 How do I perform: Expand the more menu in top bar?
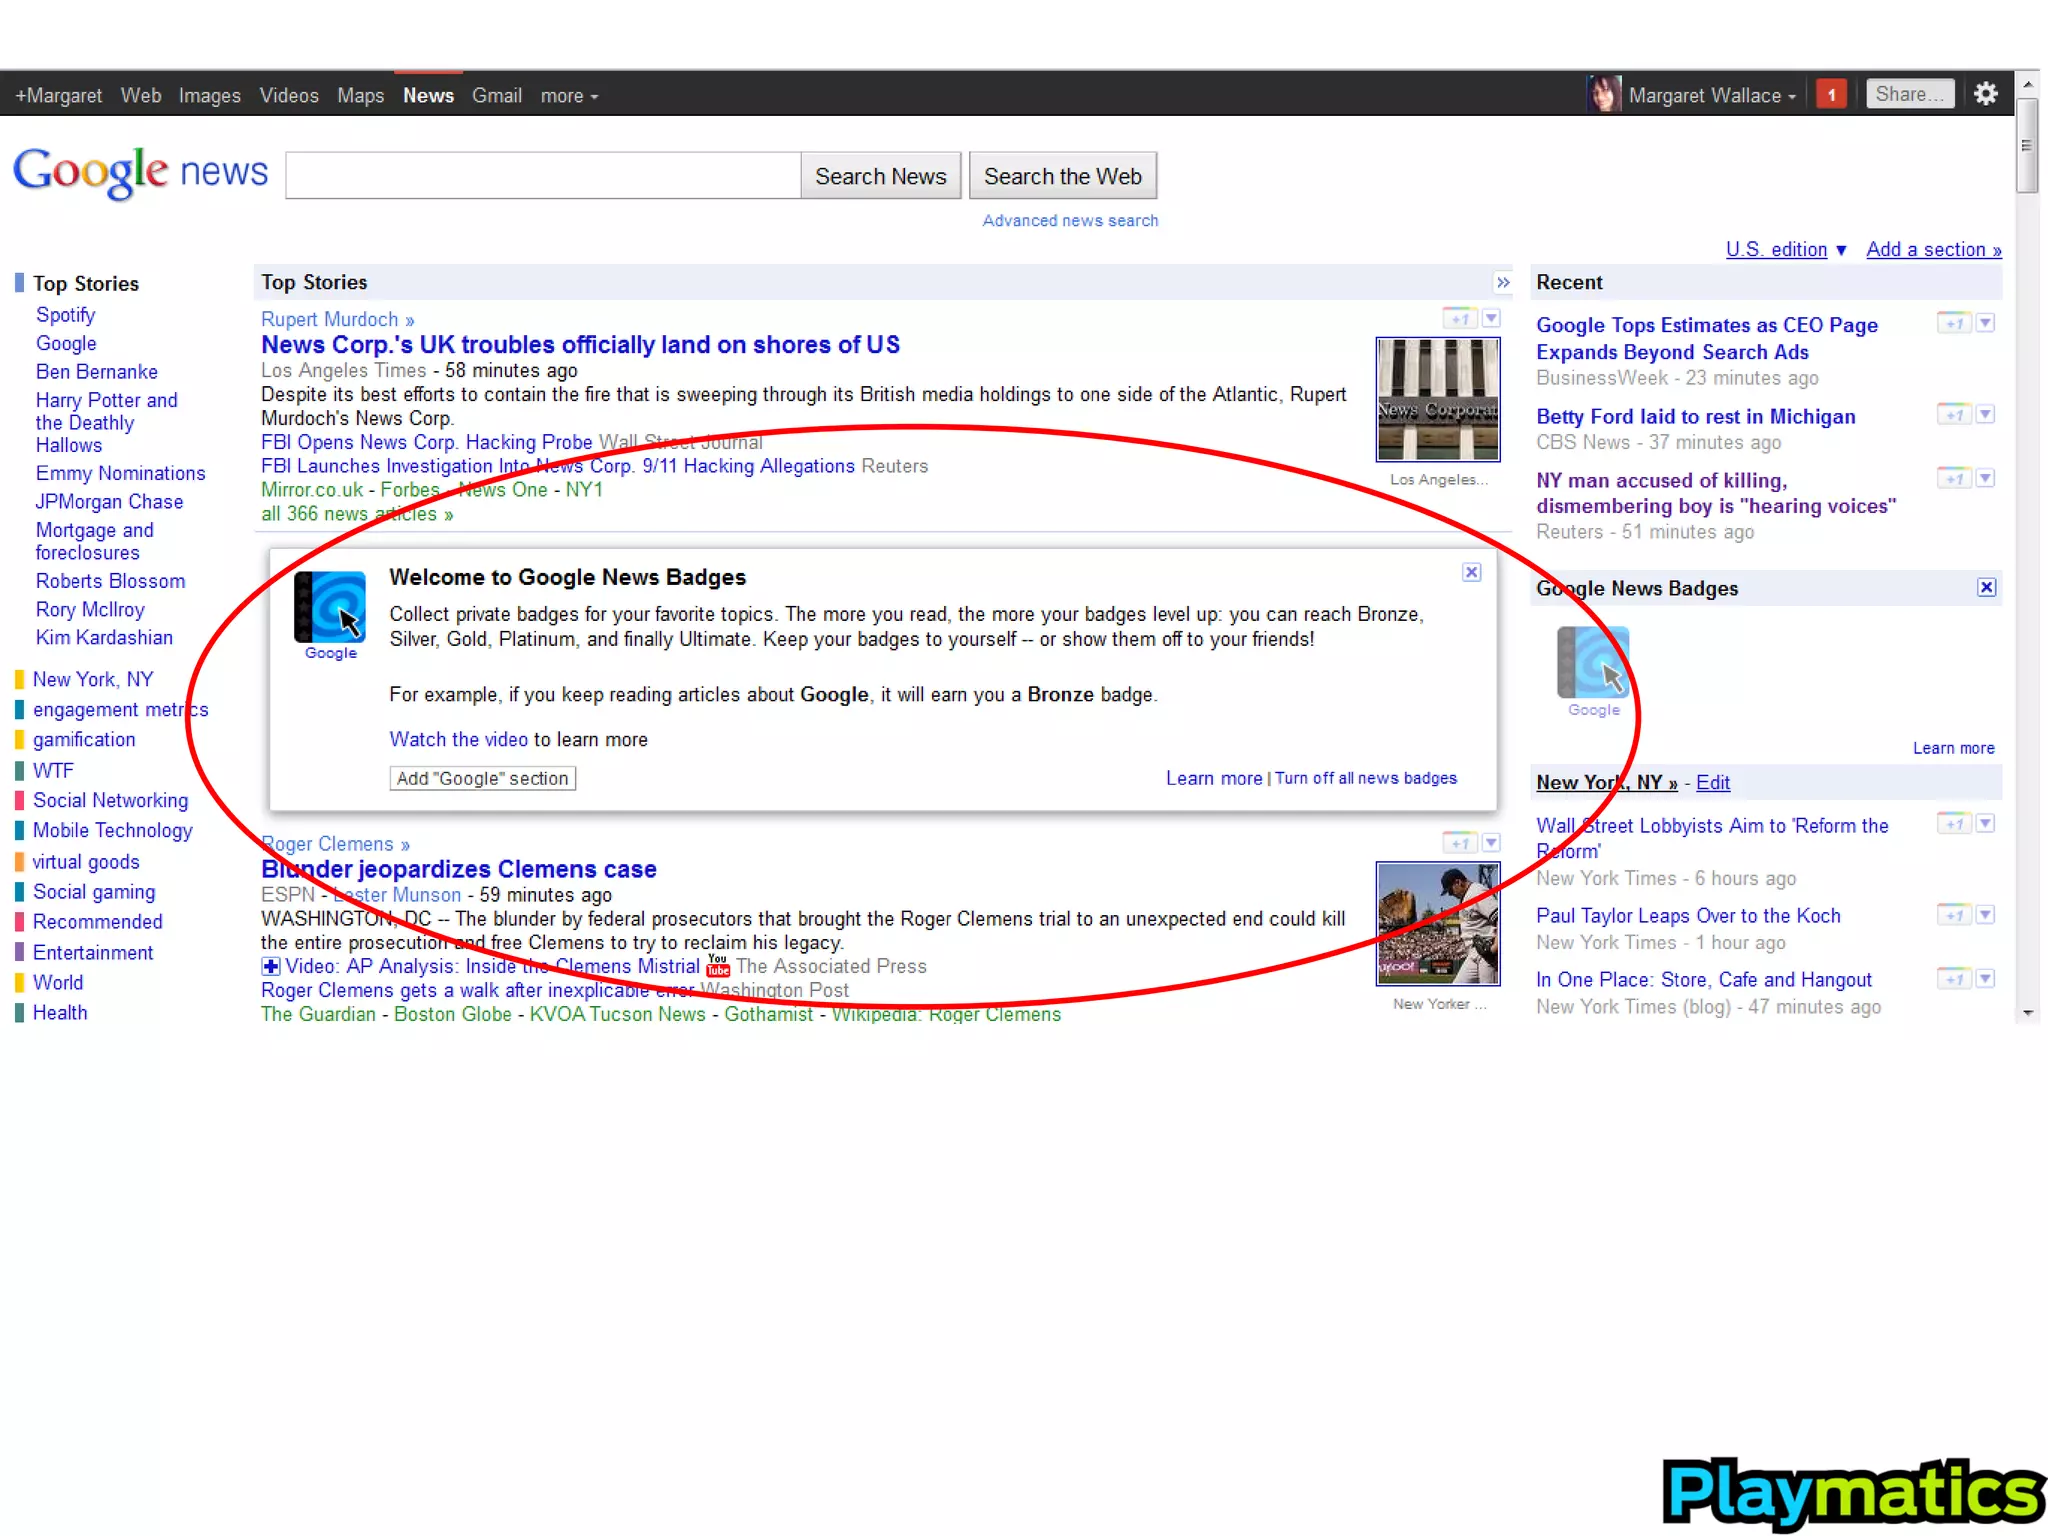569,96
